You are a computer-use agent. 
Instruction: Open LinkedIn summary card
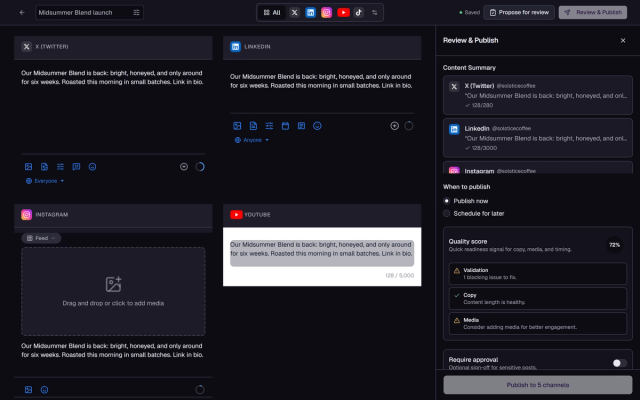(x=538, y=138)
